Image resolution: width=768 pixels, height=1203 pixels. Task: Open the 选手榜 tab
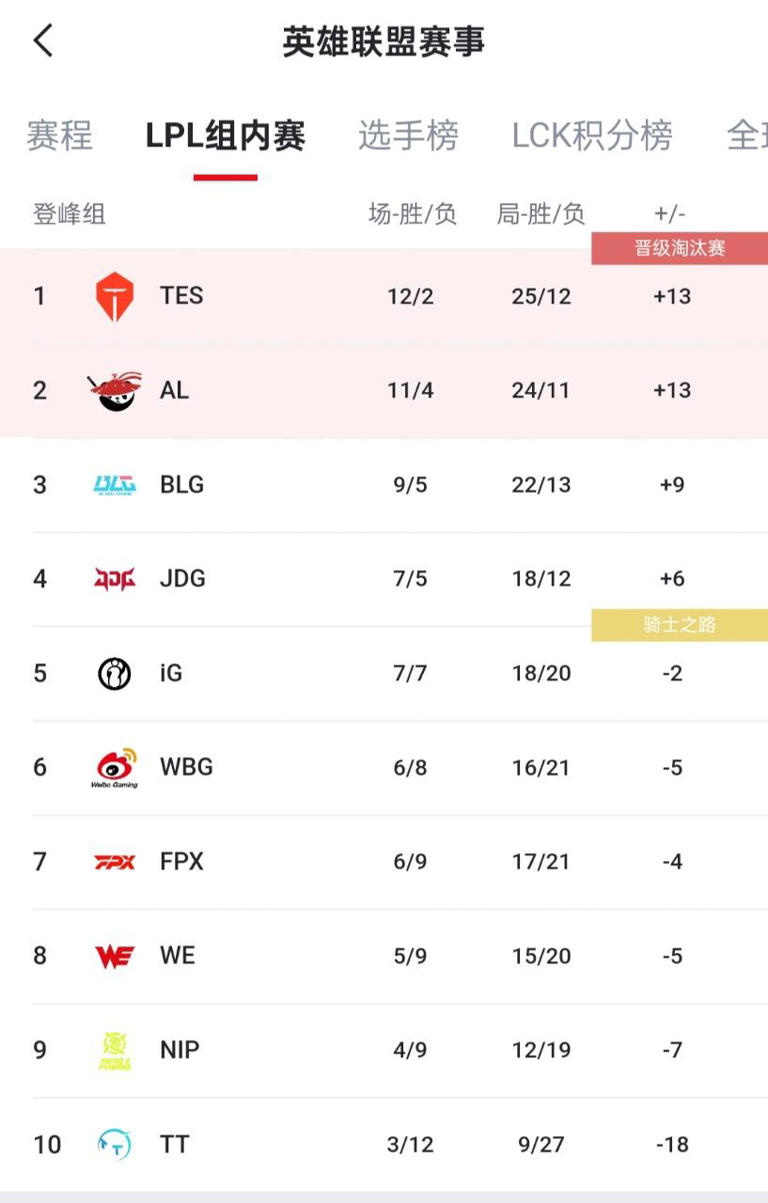coord(408,135)
